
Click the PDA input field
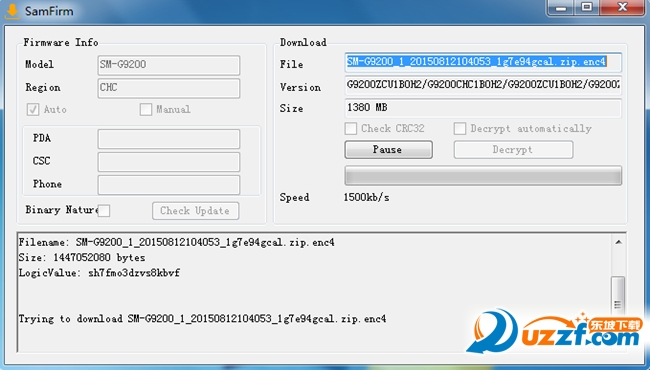[x=169, y=139]
